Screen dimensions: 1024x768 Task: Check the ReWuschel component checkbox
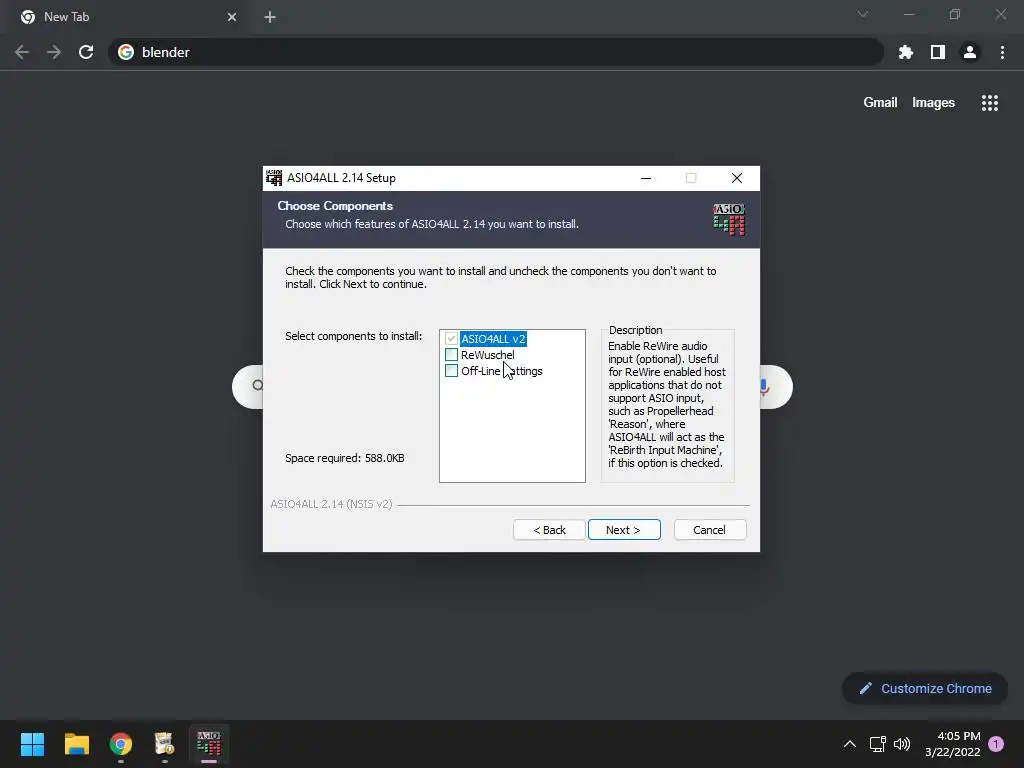point(451,355)
